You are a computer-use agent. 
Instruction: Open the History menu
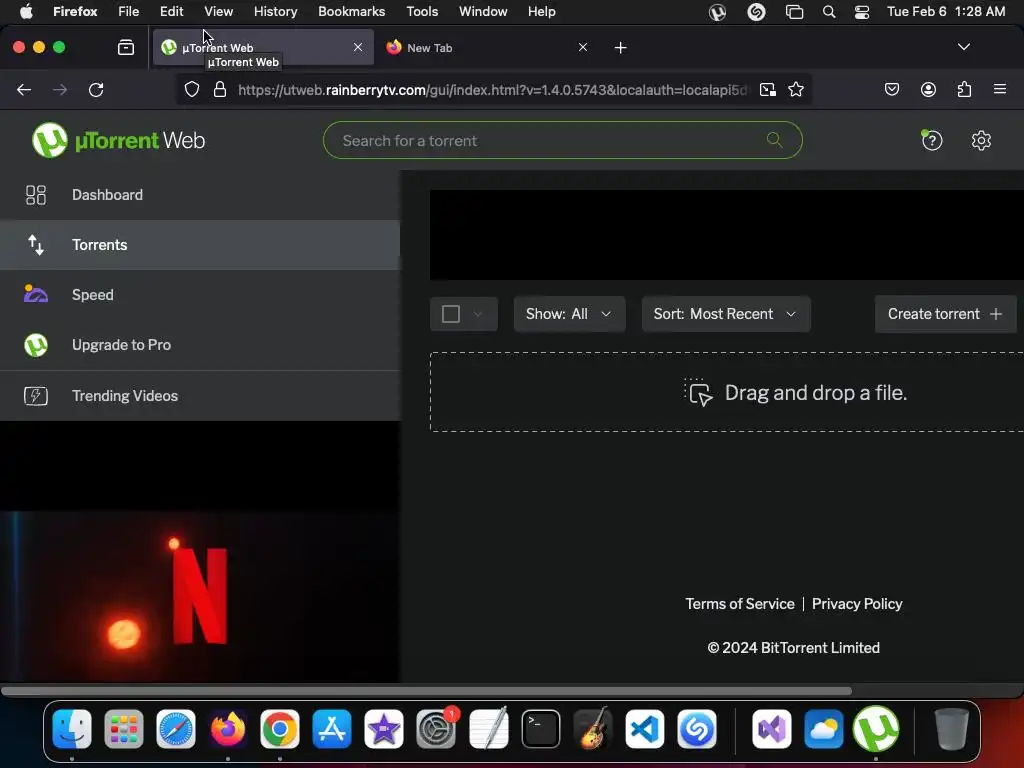tap(276, 12)
